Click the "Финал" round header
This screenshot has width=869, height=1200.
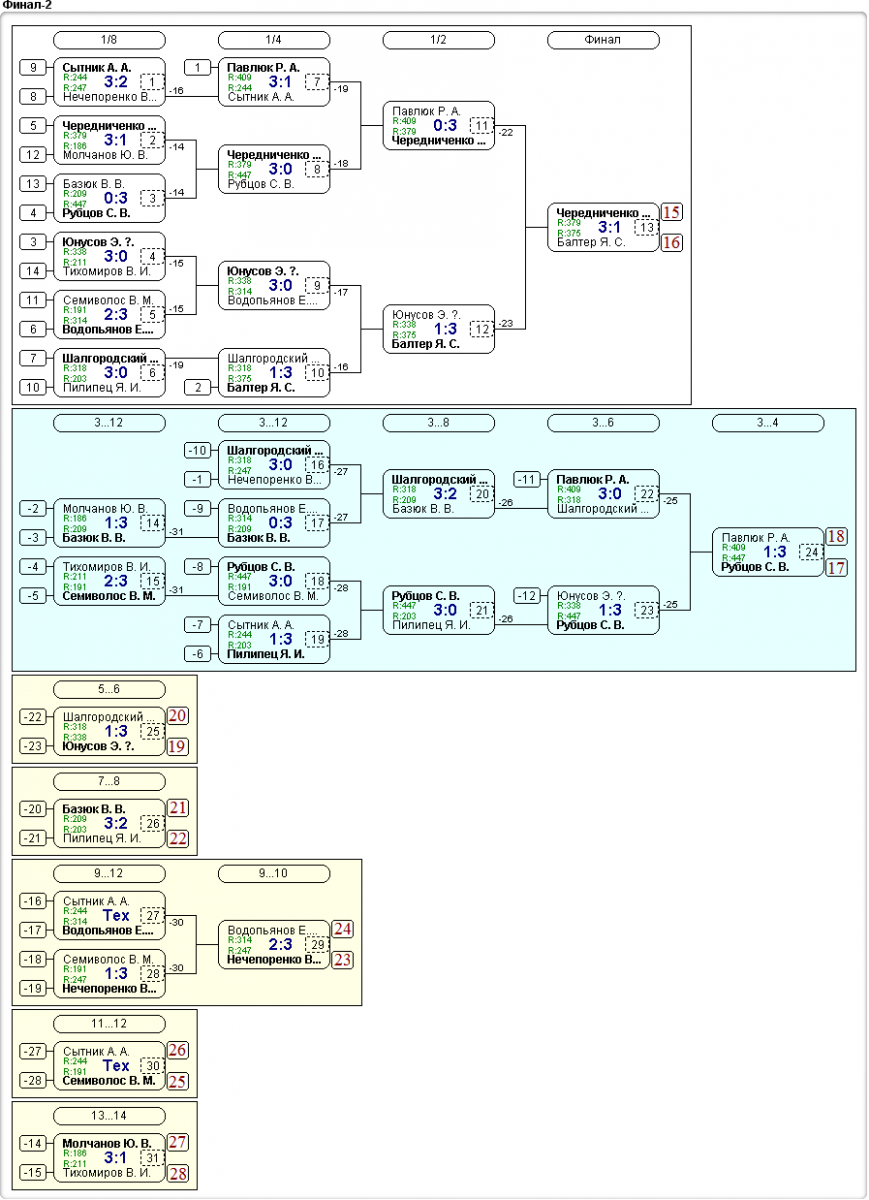603,40
